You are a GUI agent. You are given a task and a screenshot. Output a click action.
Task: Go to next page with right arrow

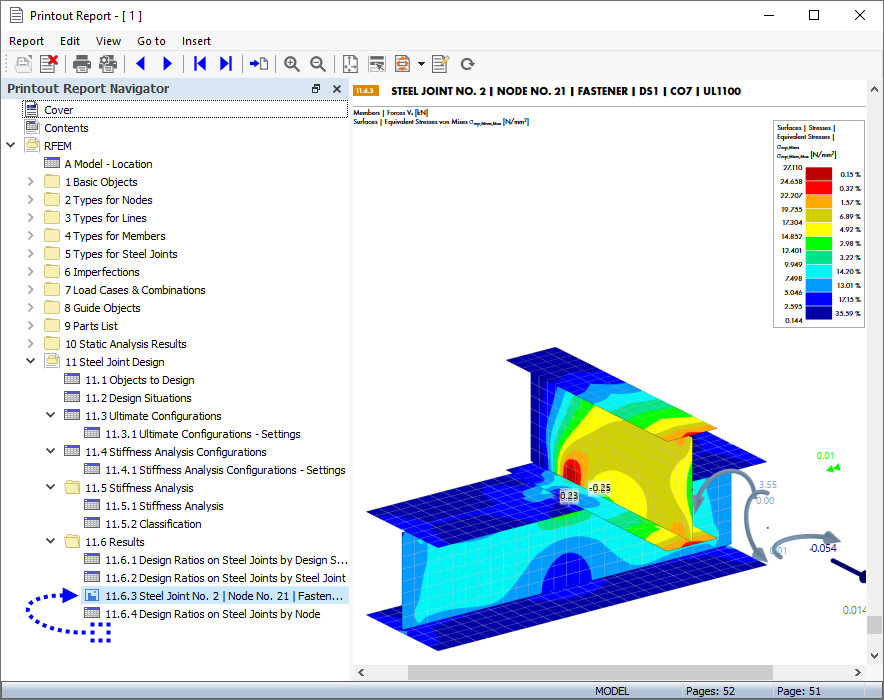coord(167,64)
